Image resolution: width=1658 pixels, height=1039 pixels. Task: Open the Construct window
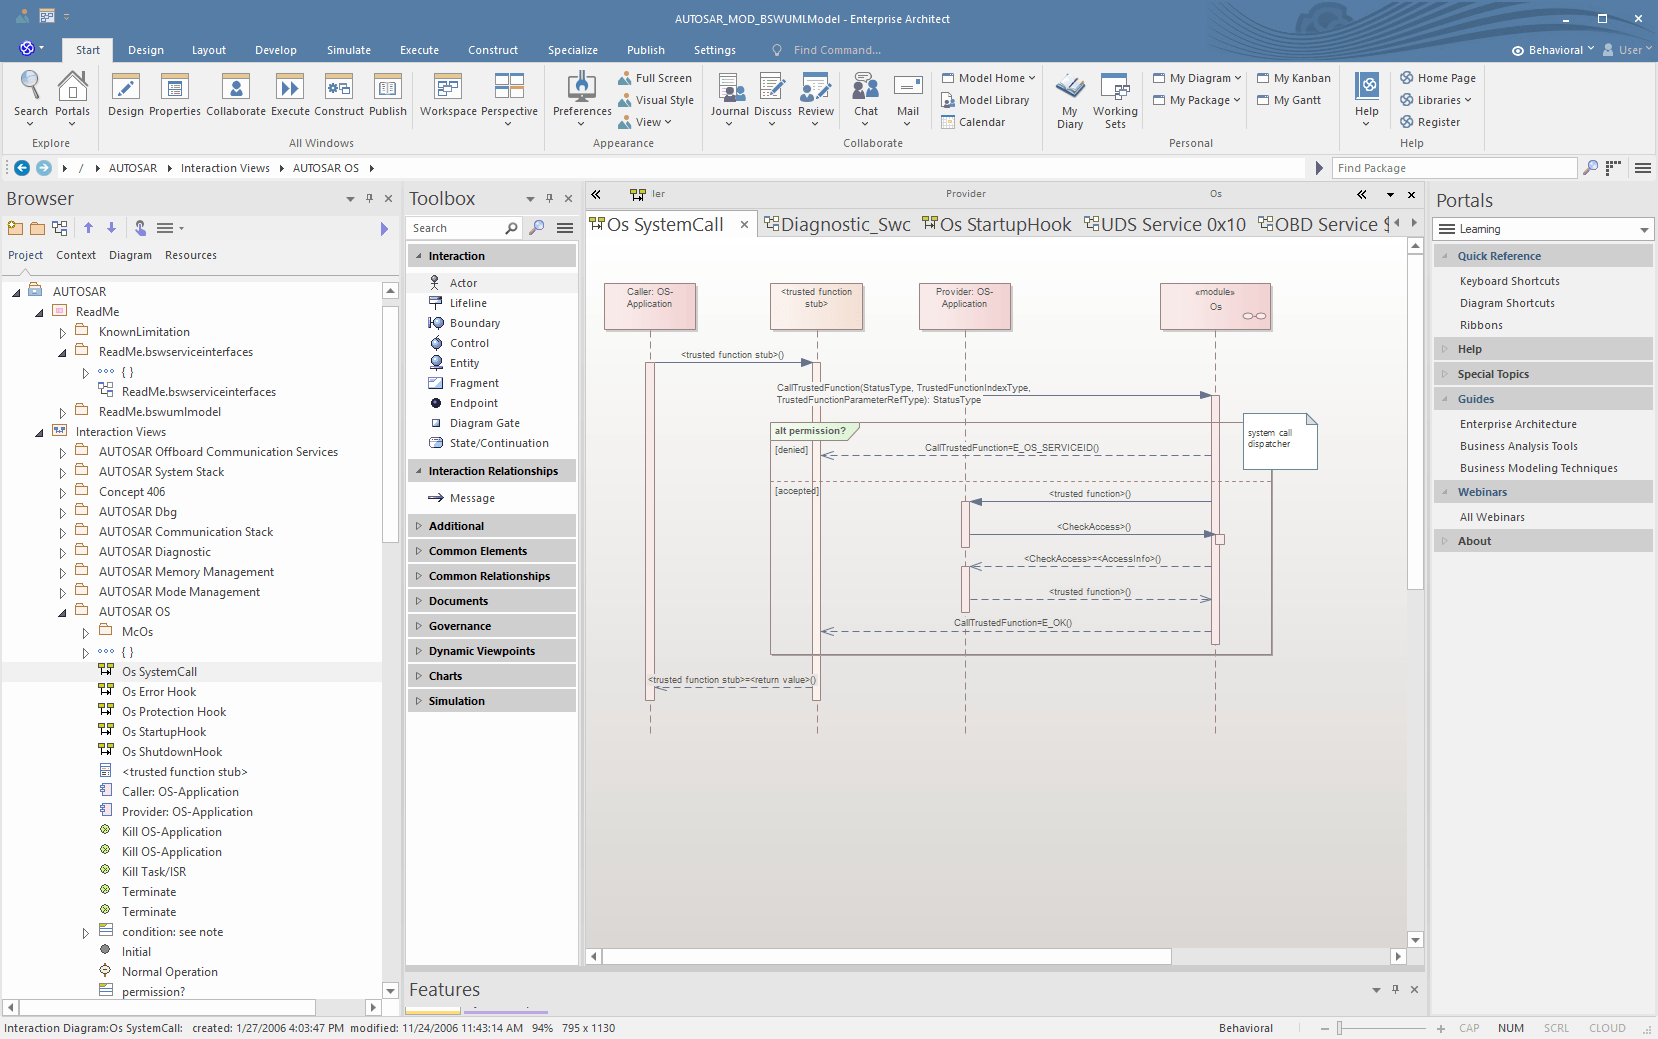click(x=339, y=96)
